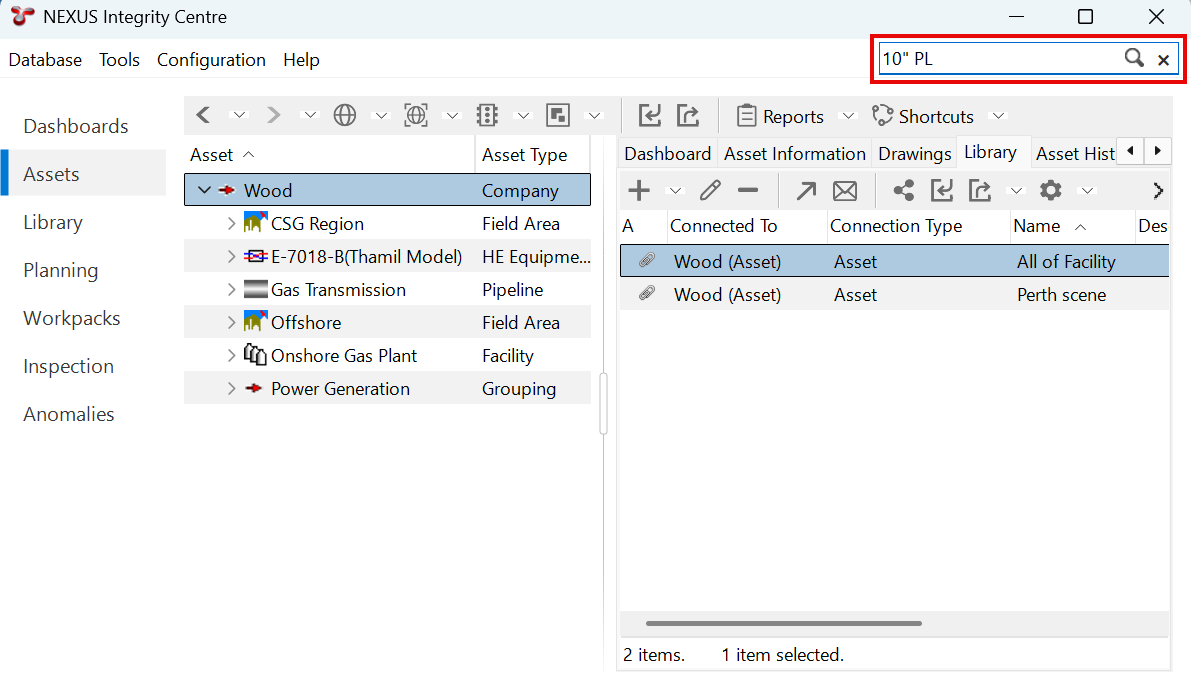
Task: Open dropdown next to dotted grid icon
Action: 523,116
